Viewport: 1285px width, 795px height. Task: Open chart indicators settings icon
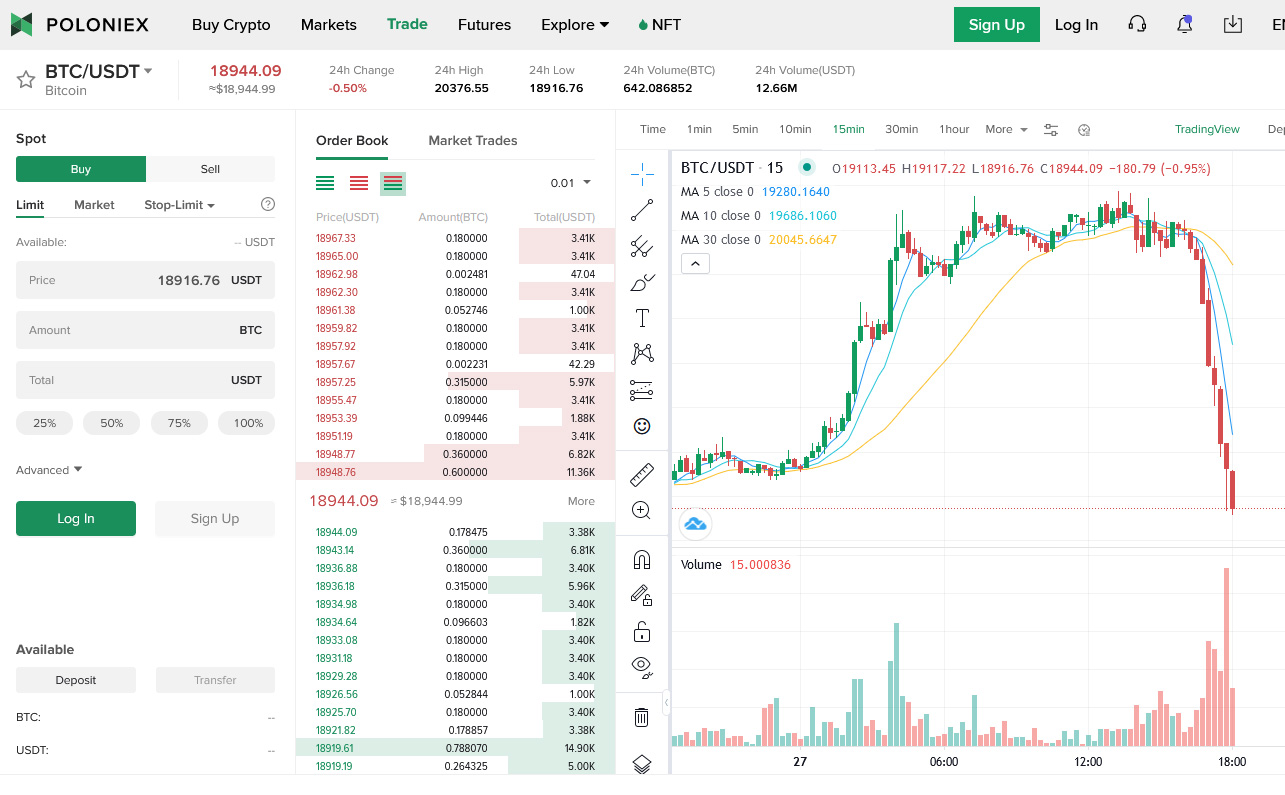1051,130
